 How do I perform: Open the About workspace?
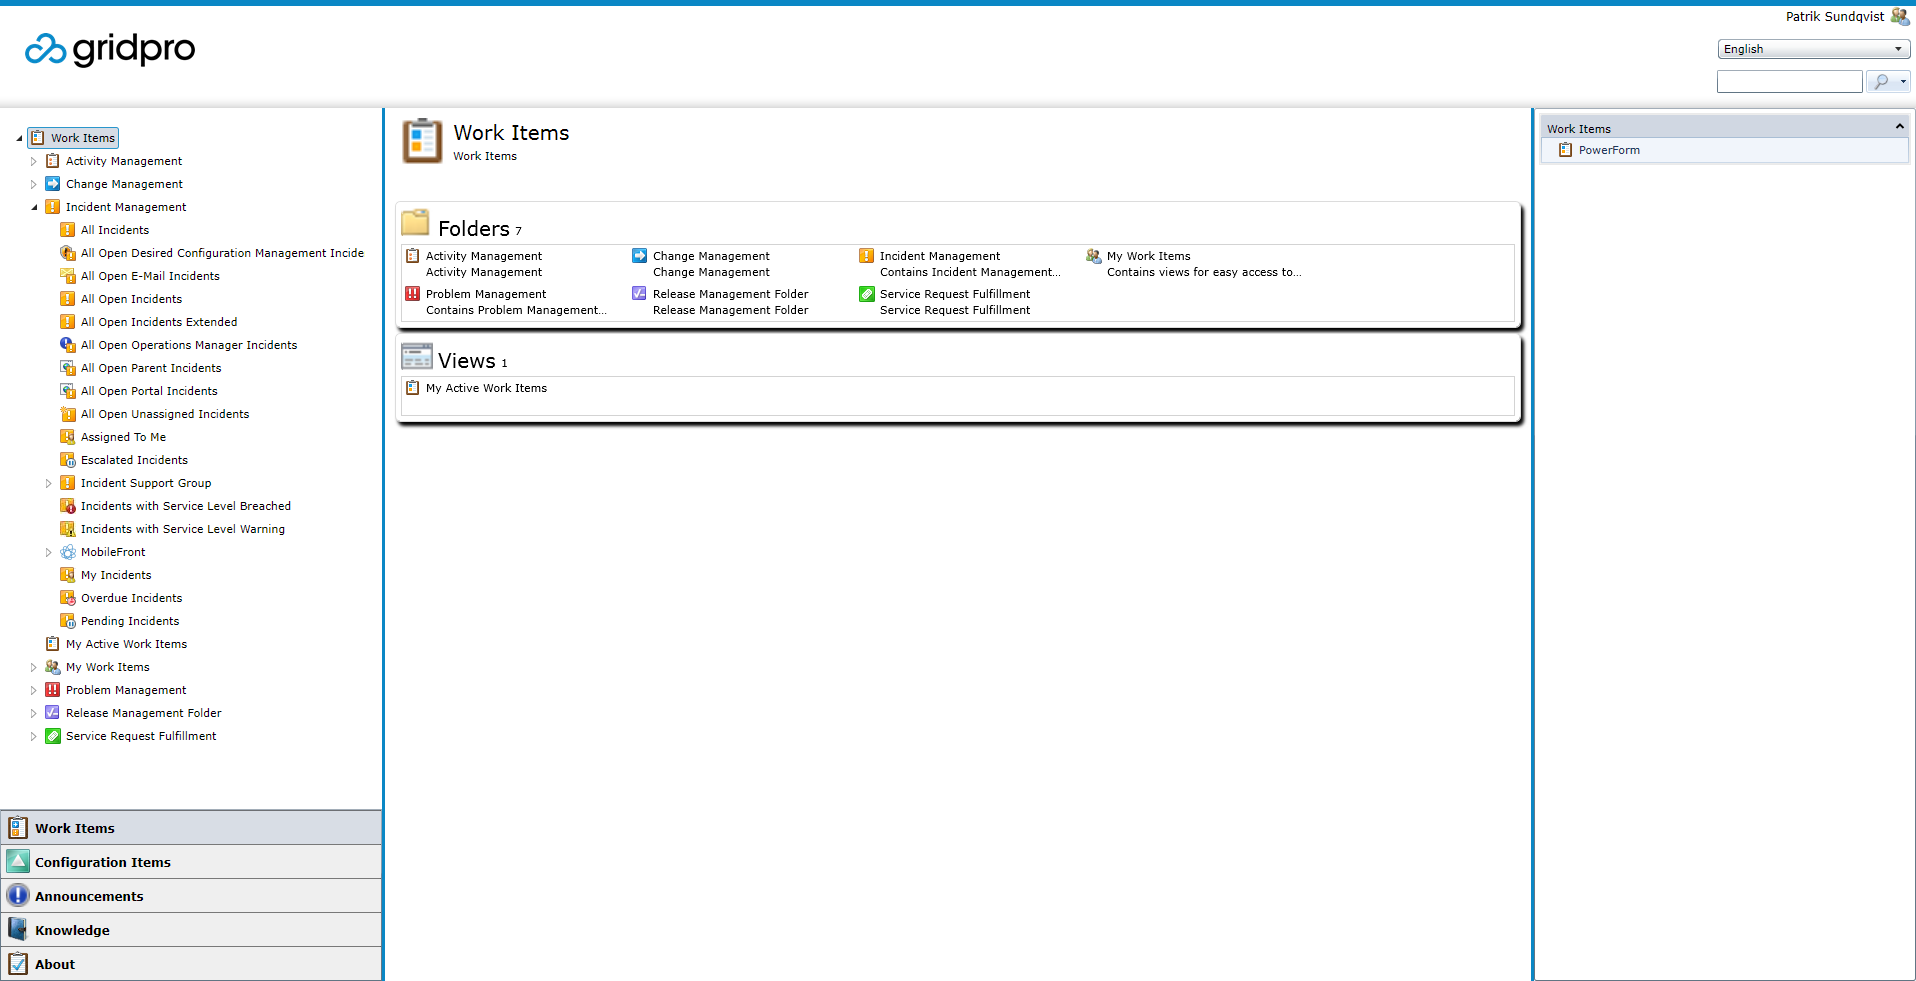[x=191, y=964]
